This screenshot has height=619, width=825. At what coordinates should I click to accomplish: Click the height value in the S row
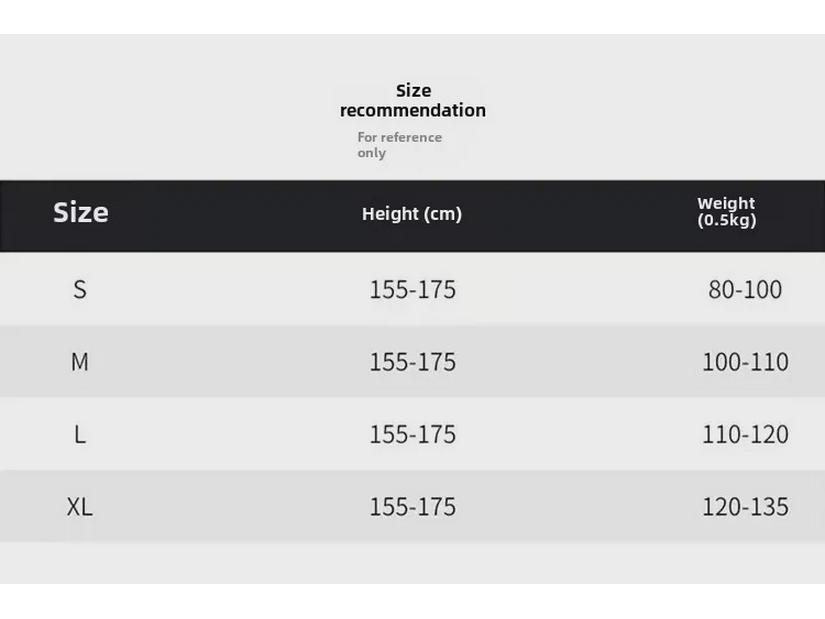click(x=412, y=289)
